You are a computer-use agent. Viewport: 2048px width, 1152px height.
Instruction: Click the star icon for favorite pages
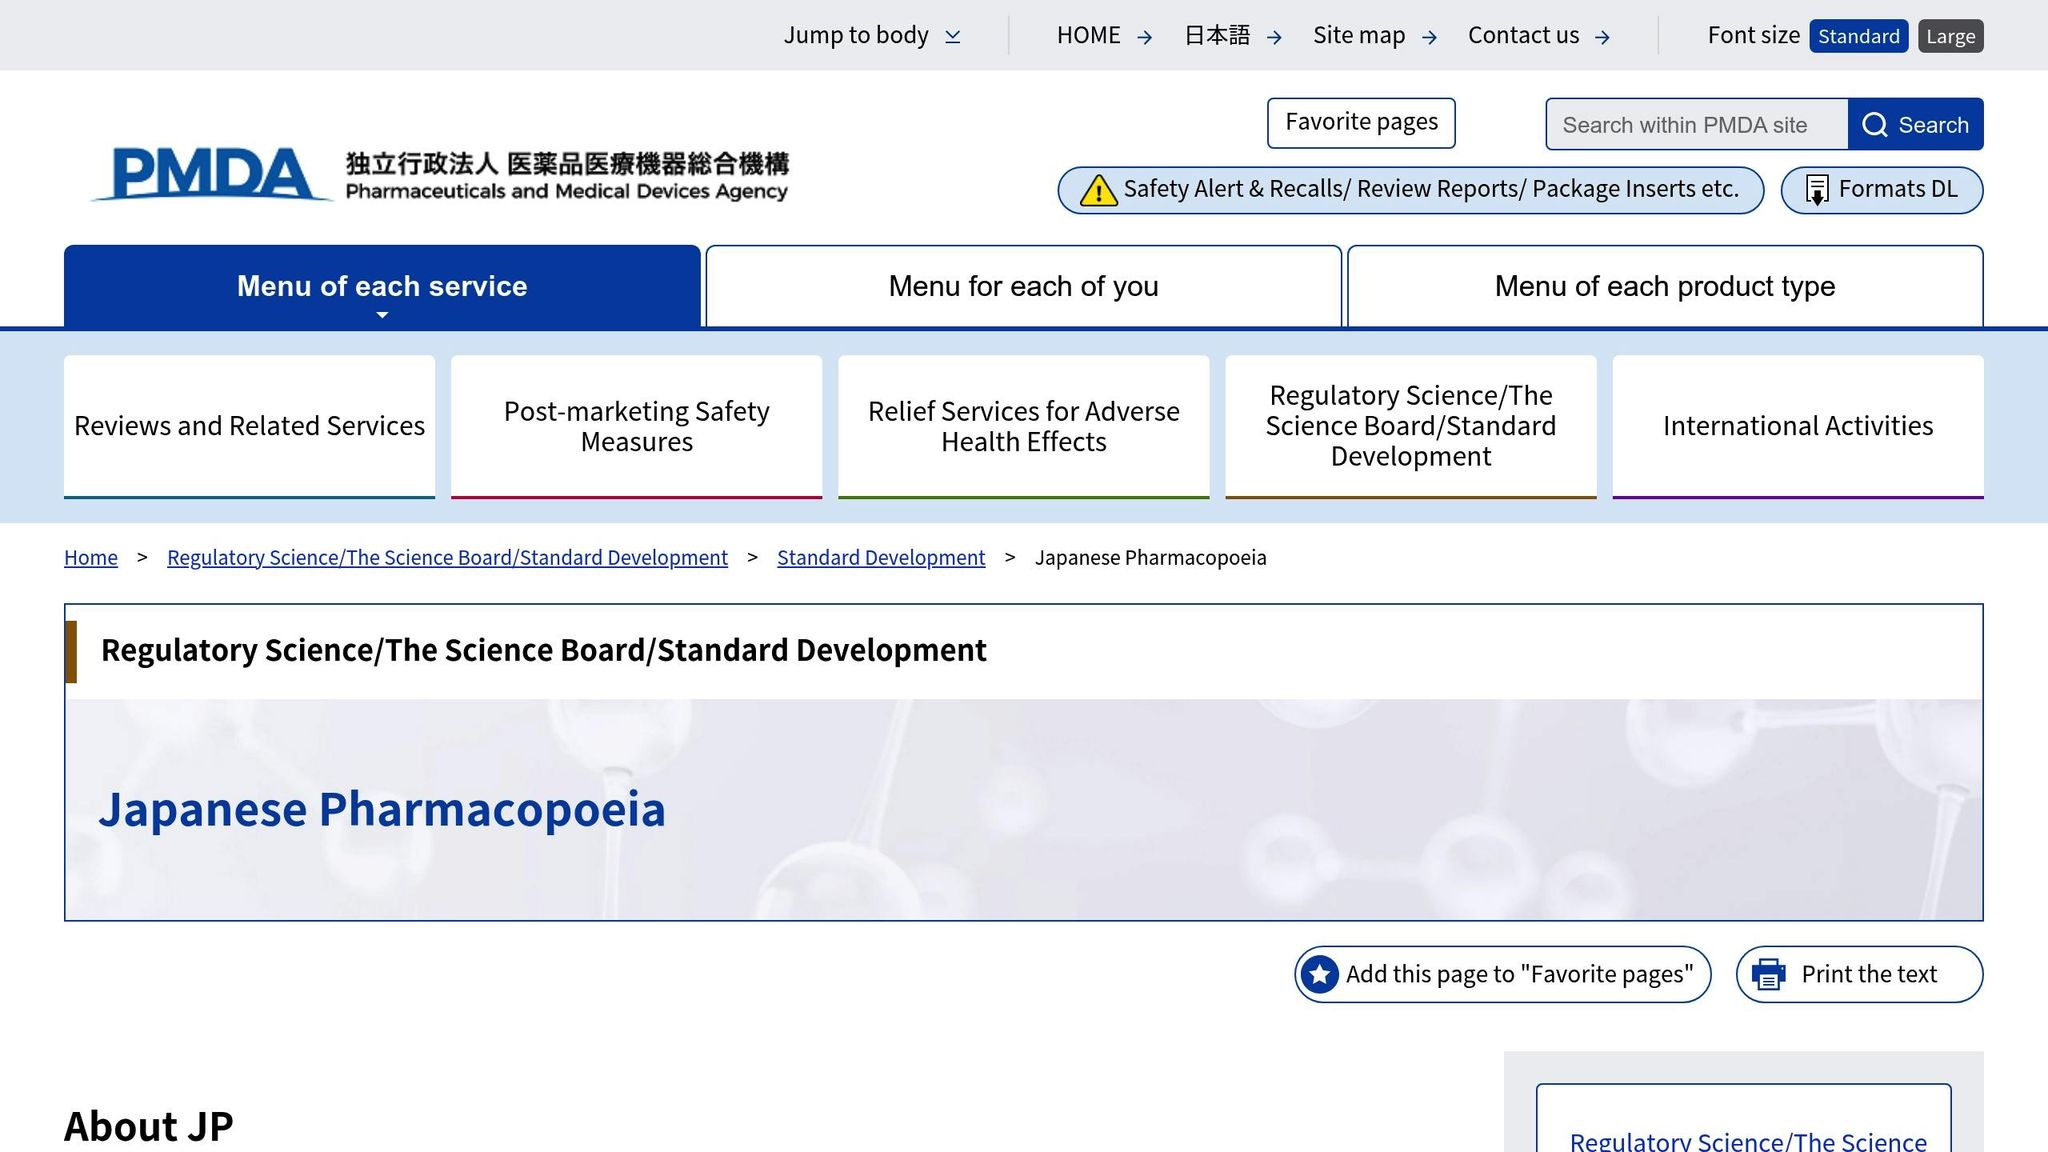click(x=1320, y=974)
